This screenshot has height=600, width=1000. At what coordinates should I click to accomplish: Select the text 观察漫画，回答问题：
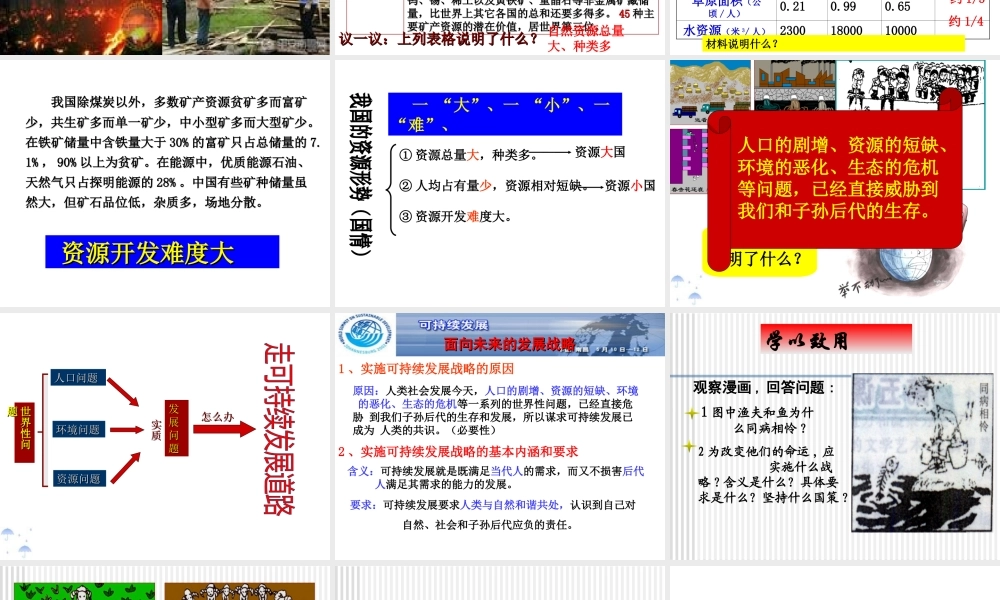pyautogui.click(x=764, y=388)
